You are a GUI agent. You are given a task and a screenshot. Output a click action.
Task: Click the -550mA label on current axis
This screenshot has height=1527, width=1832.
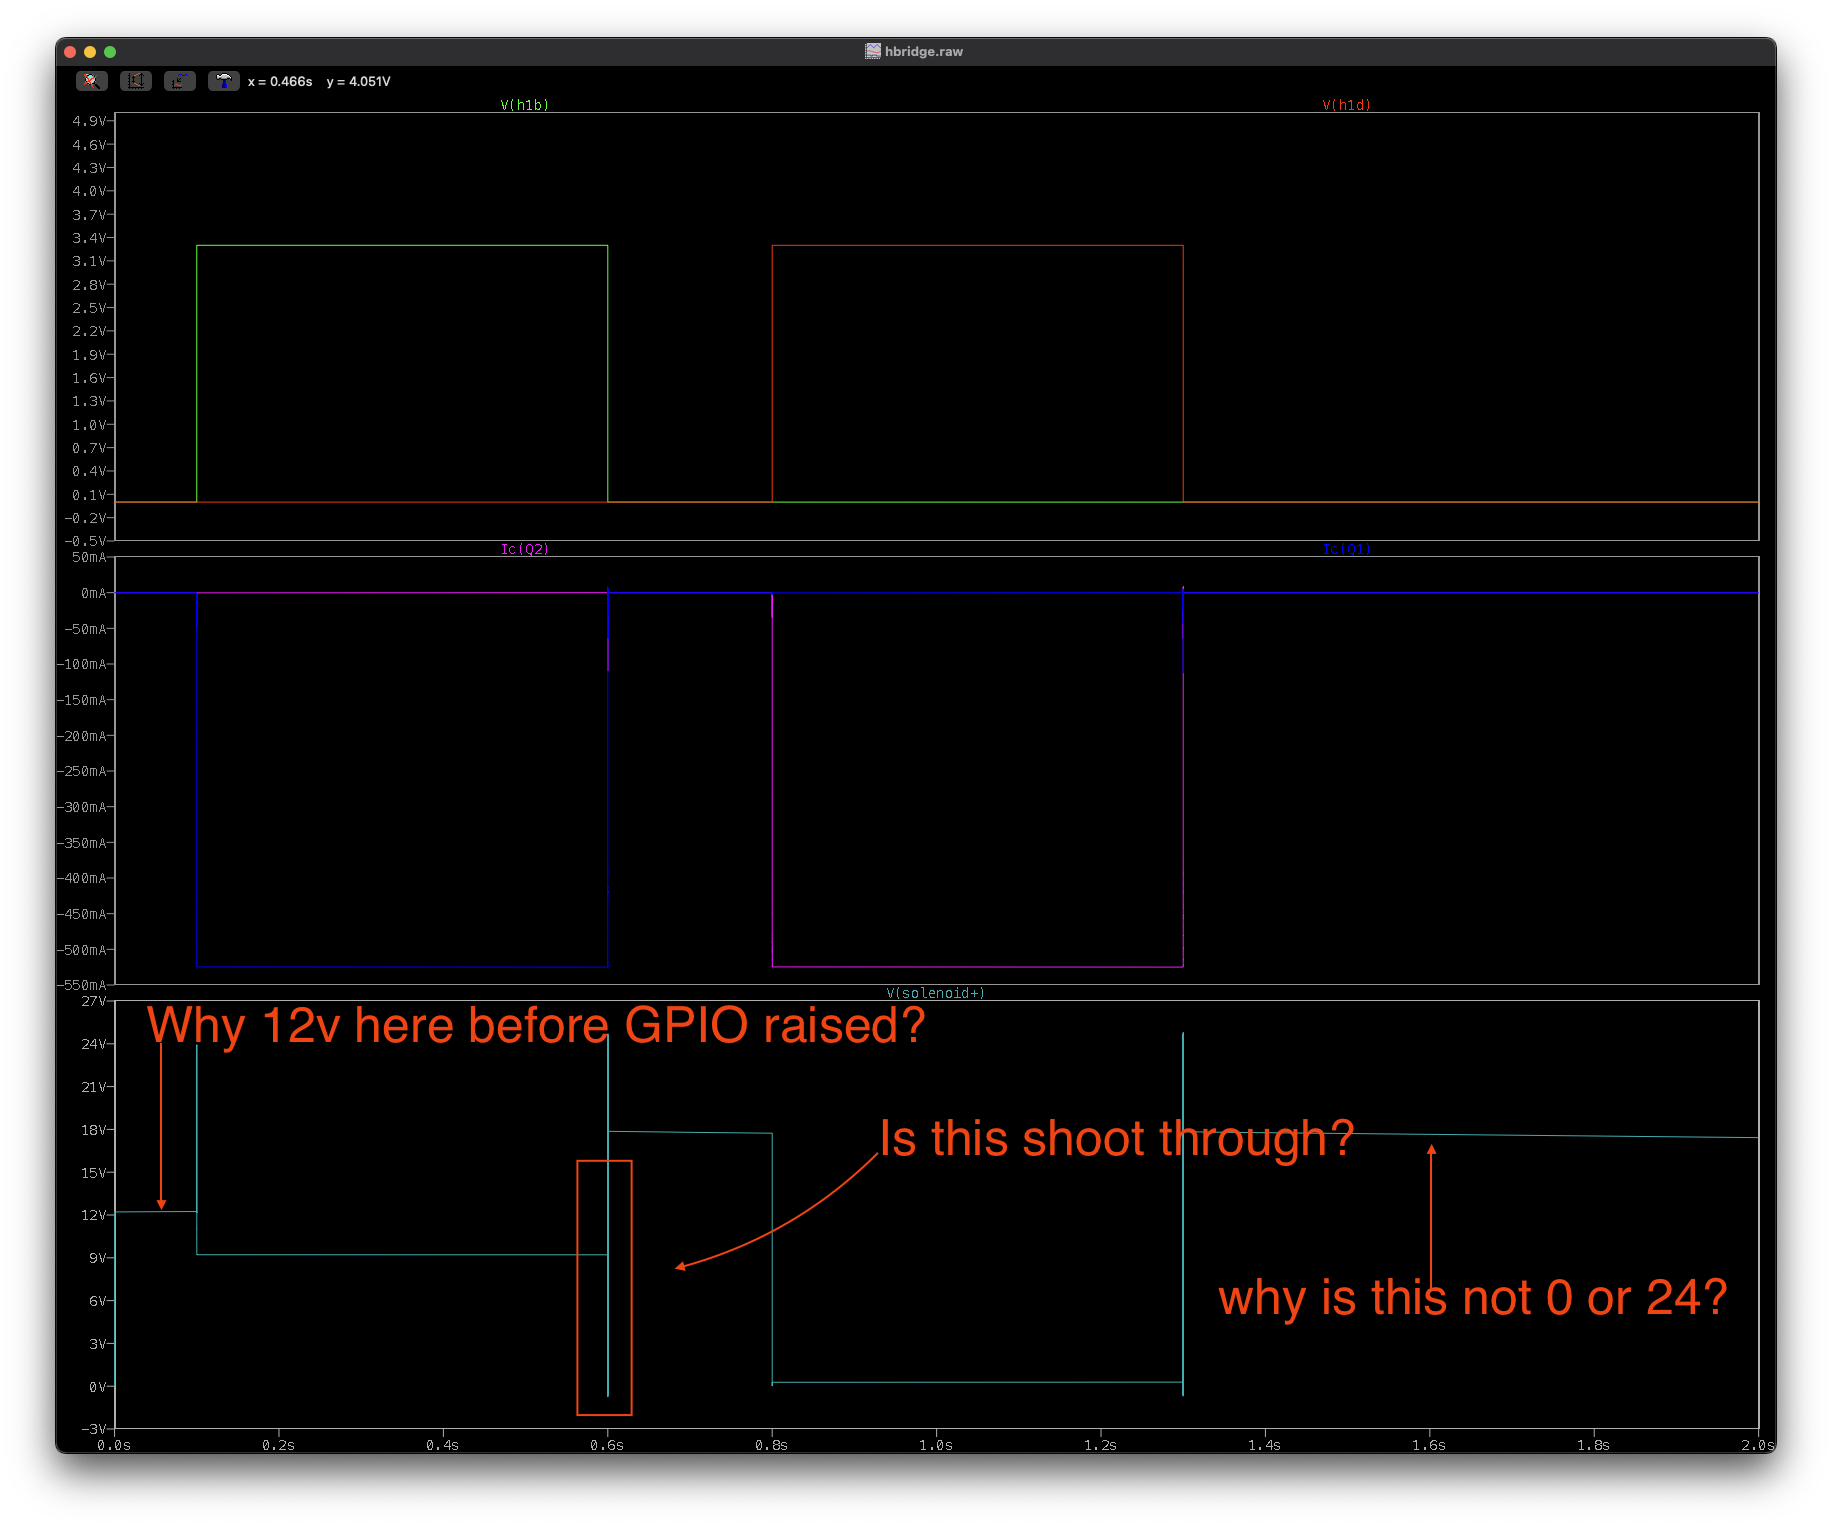point(82,985)
